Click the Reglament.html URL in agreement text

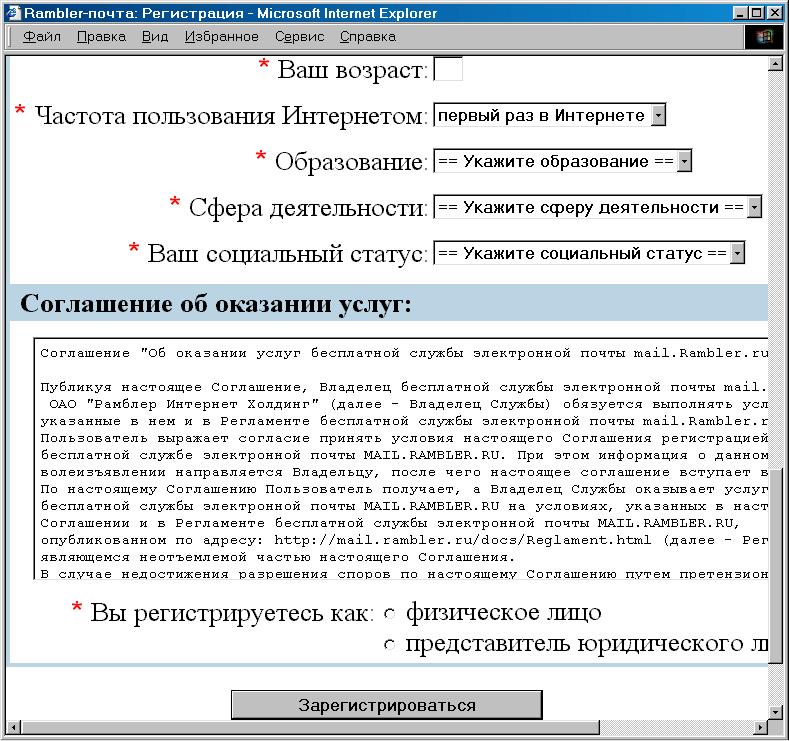tap(462, 540)
